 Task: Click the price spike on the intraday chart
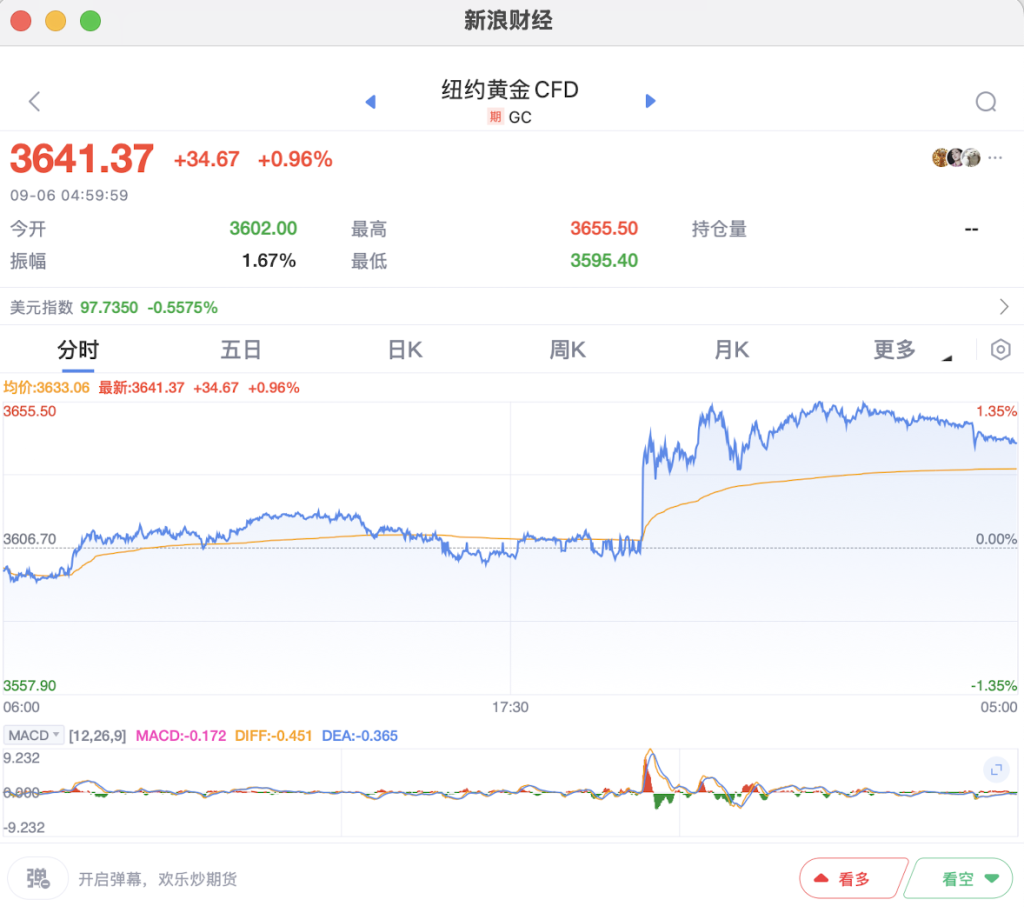pos(643,490)
